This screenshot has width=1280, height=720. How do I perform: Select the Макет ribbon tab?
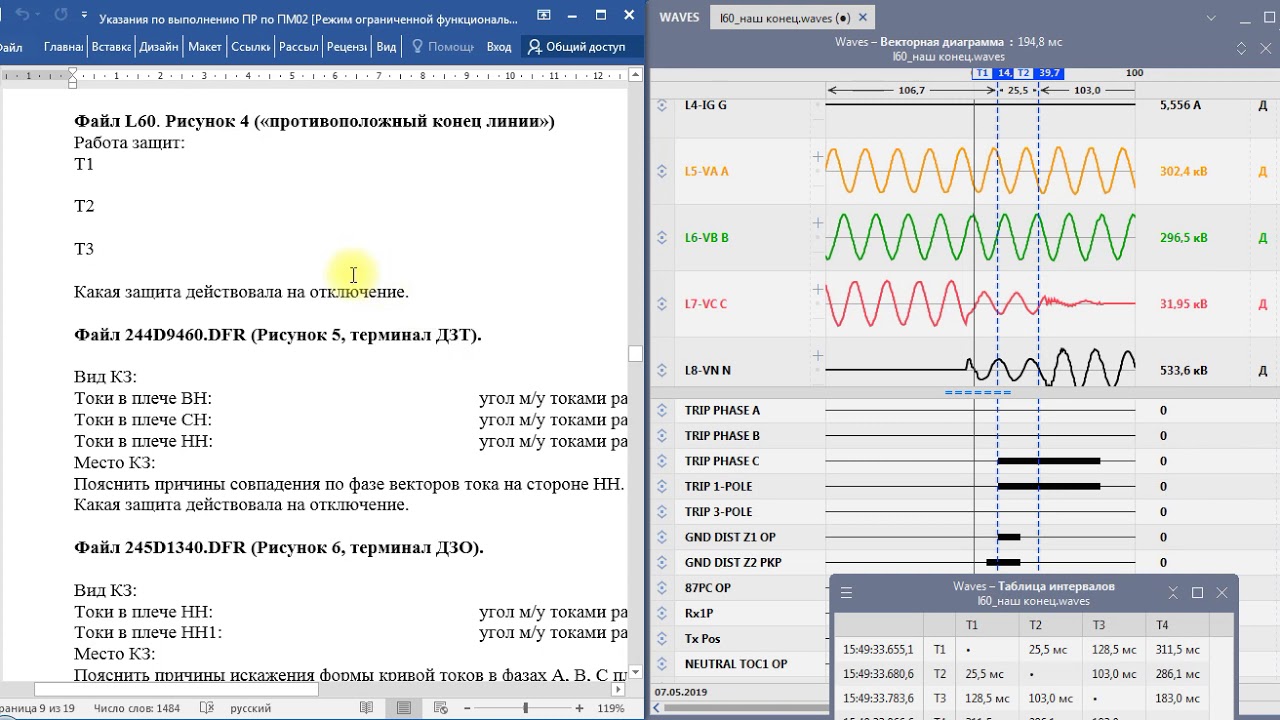click(x=205, y=47)
